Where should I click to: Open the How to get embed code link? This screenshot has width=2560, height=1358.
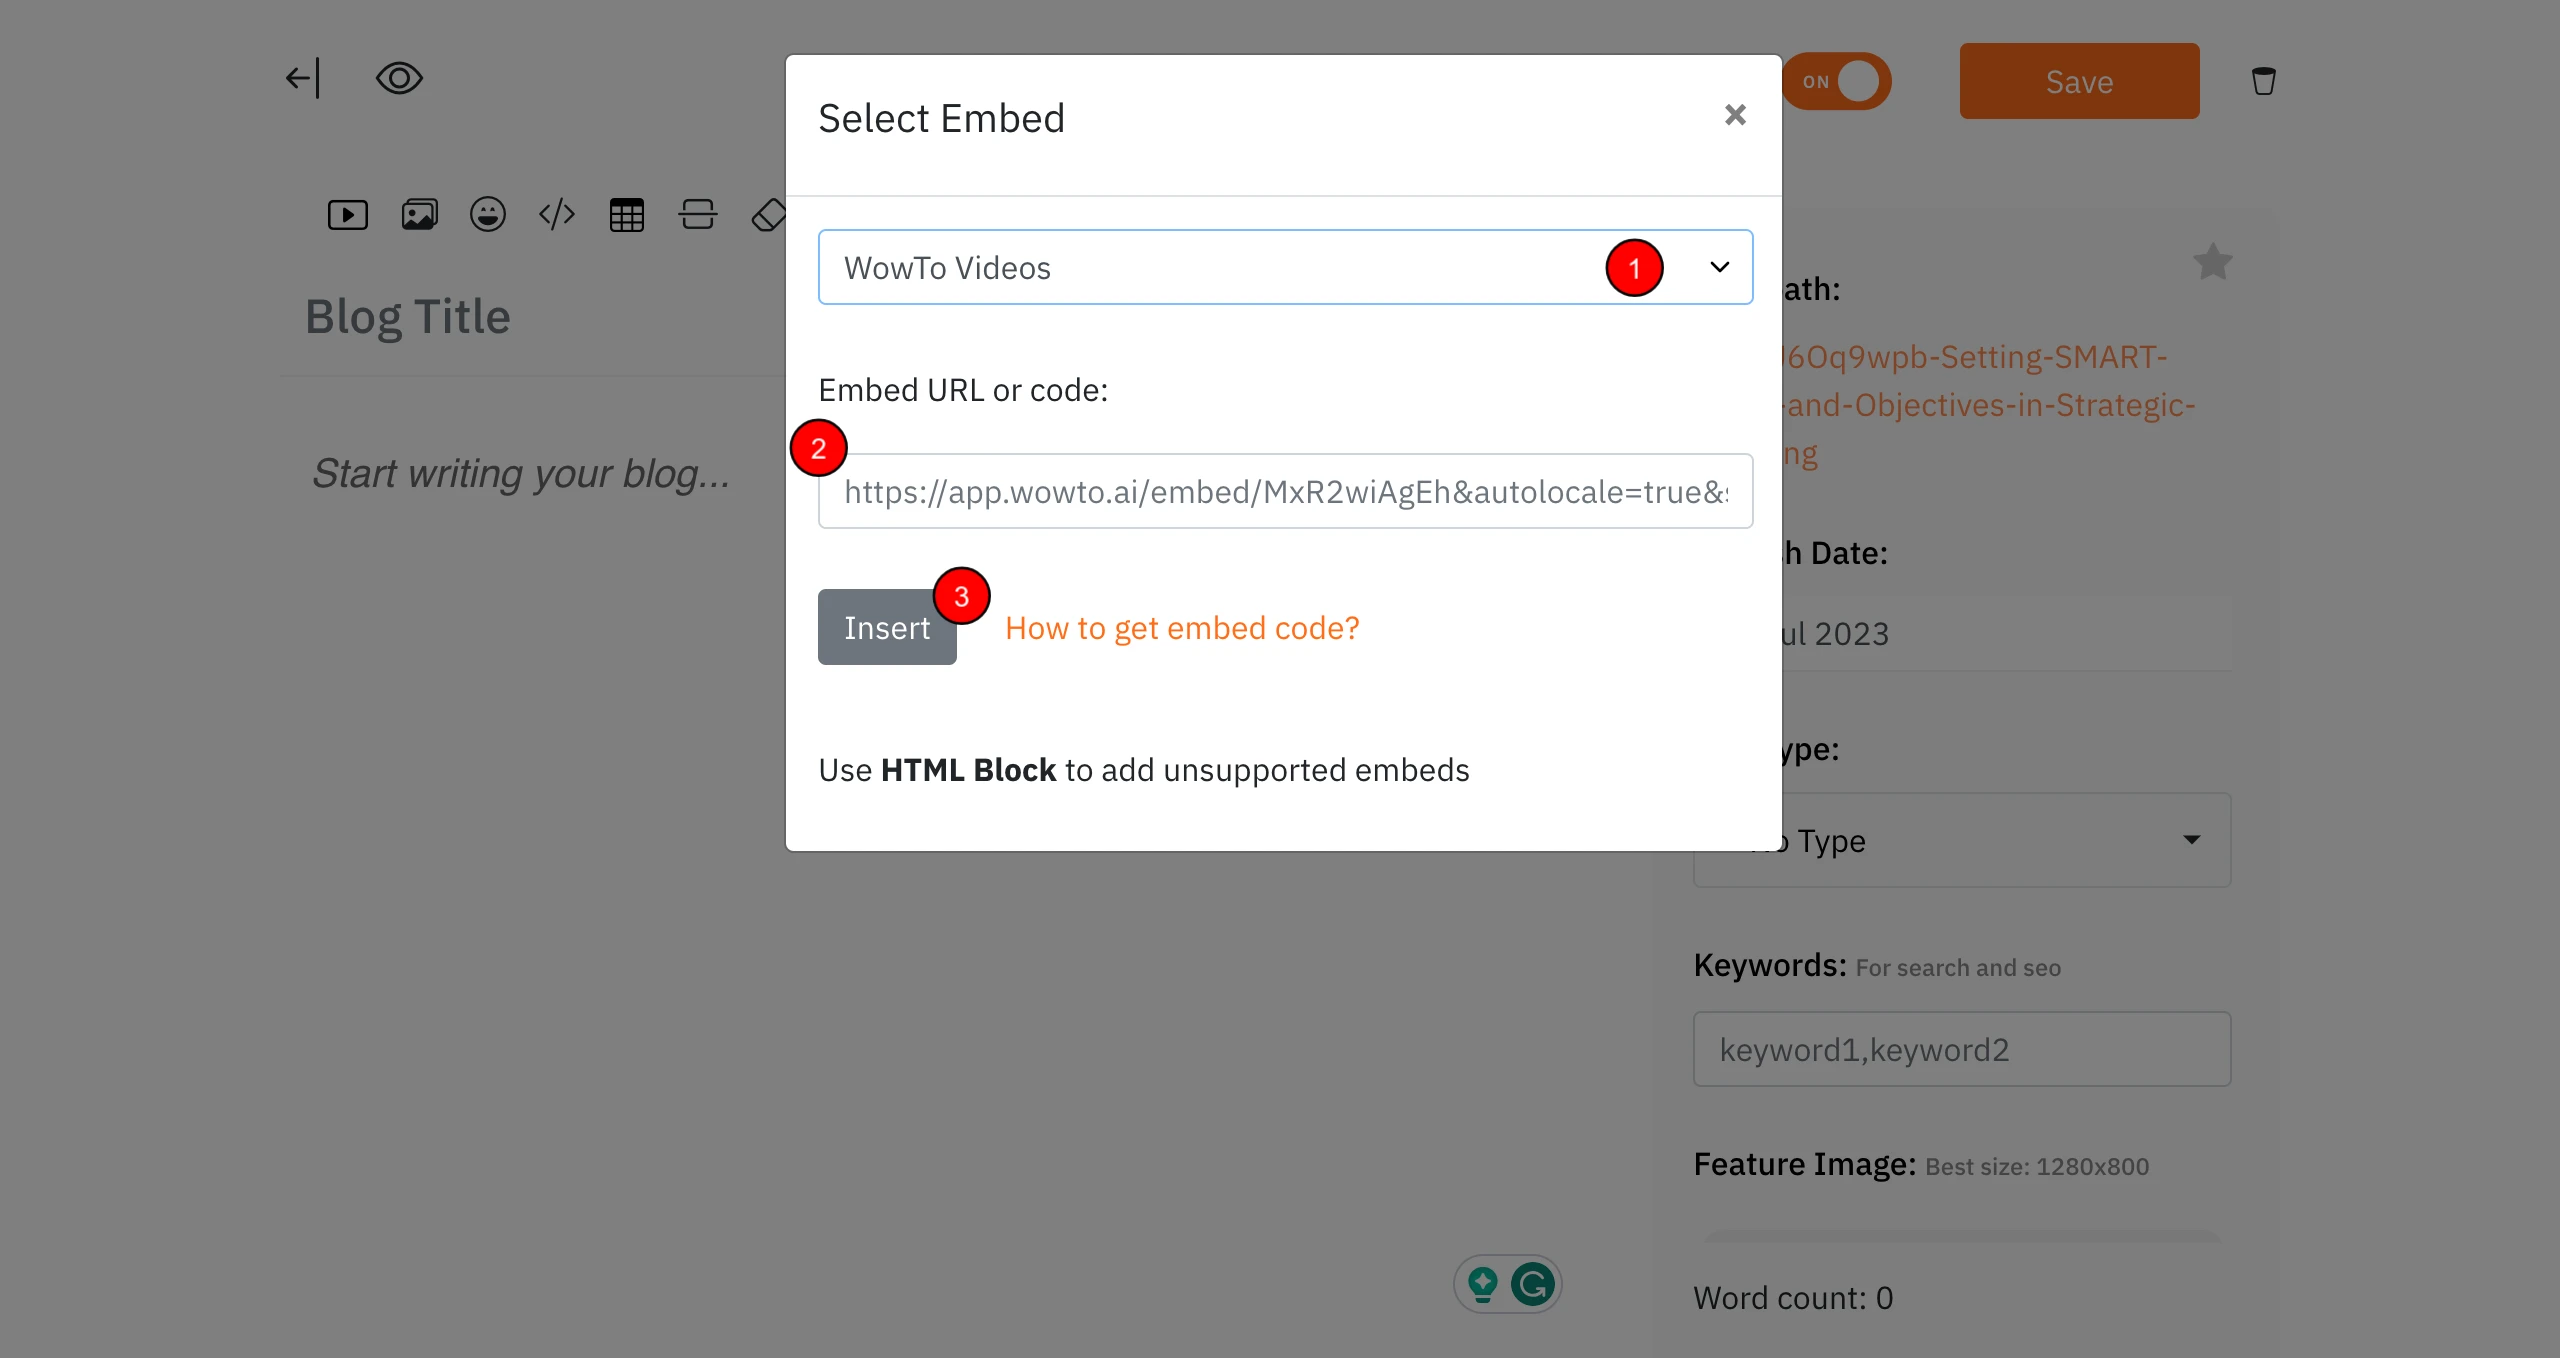pyautogui.click(x=1182, y=628)
